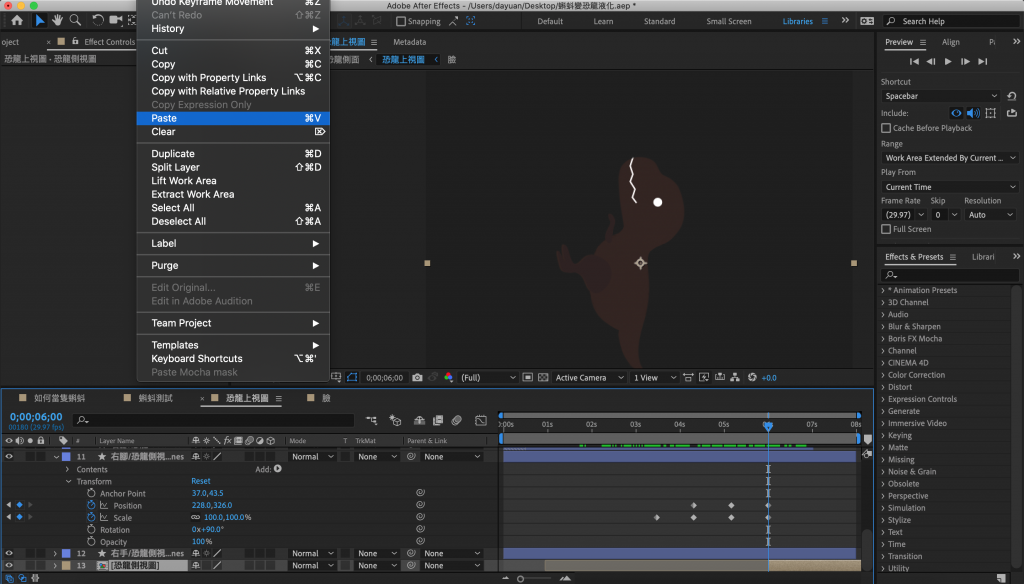Toggle include video eye in Preview panel

[956, 113]
